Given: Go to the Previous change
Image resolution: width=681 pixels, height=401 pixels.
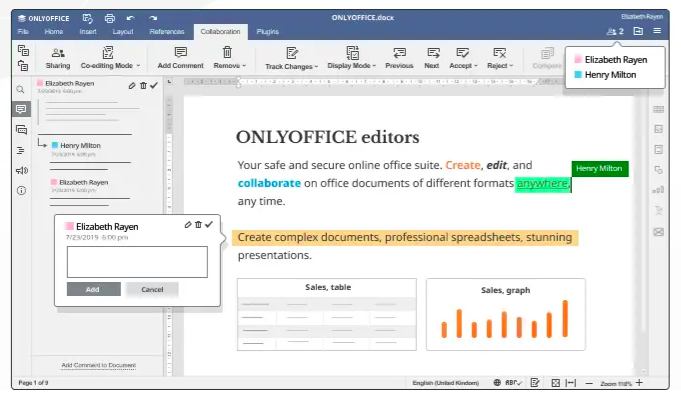Looking at the screenshot, I should pos(399,58).
